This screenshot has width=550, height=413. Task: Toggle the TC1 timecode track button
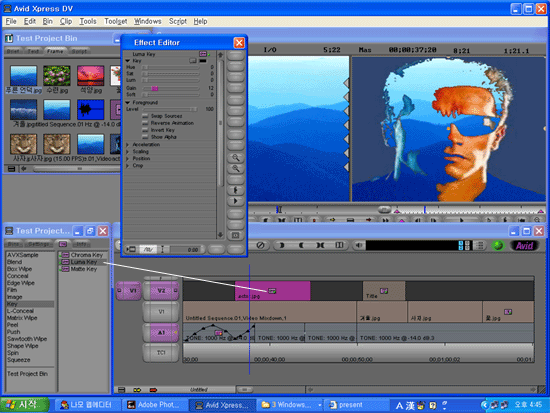(161, 353)
